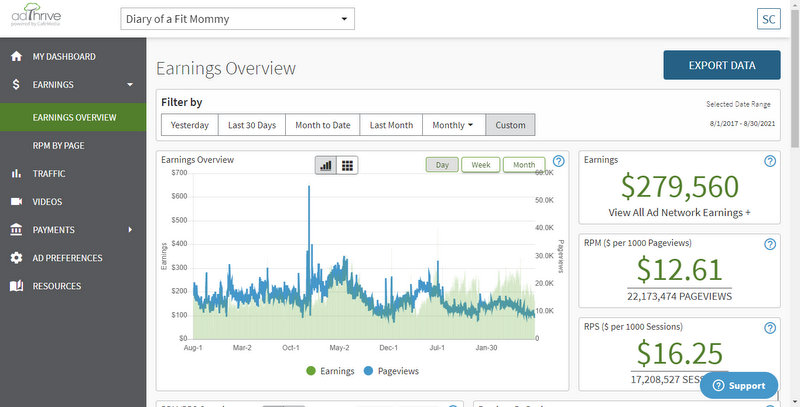Expand the Payments submenu arrow
The image size is (800, 407).
click(x=130, y=230)
